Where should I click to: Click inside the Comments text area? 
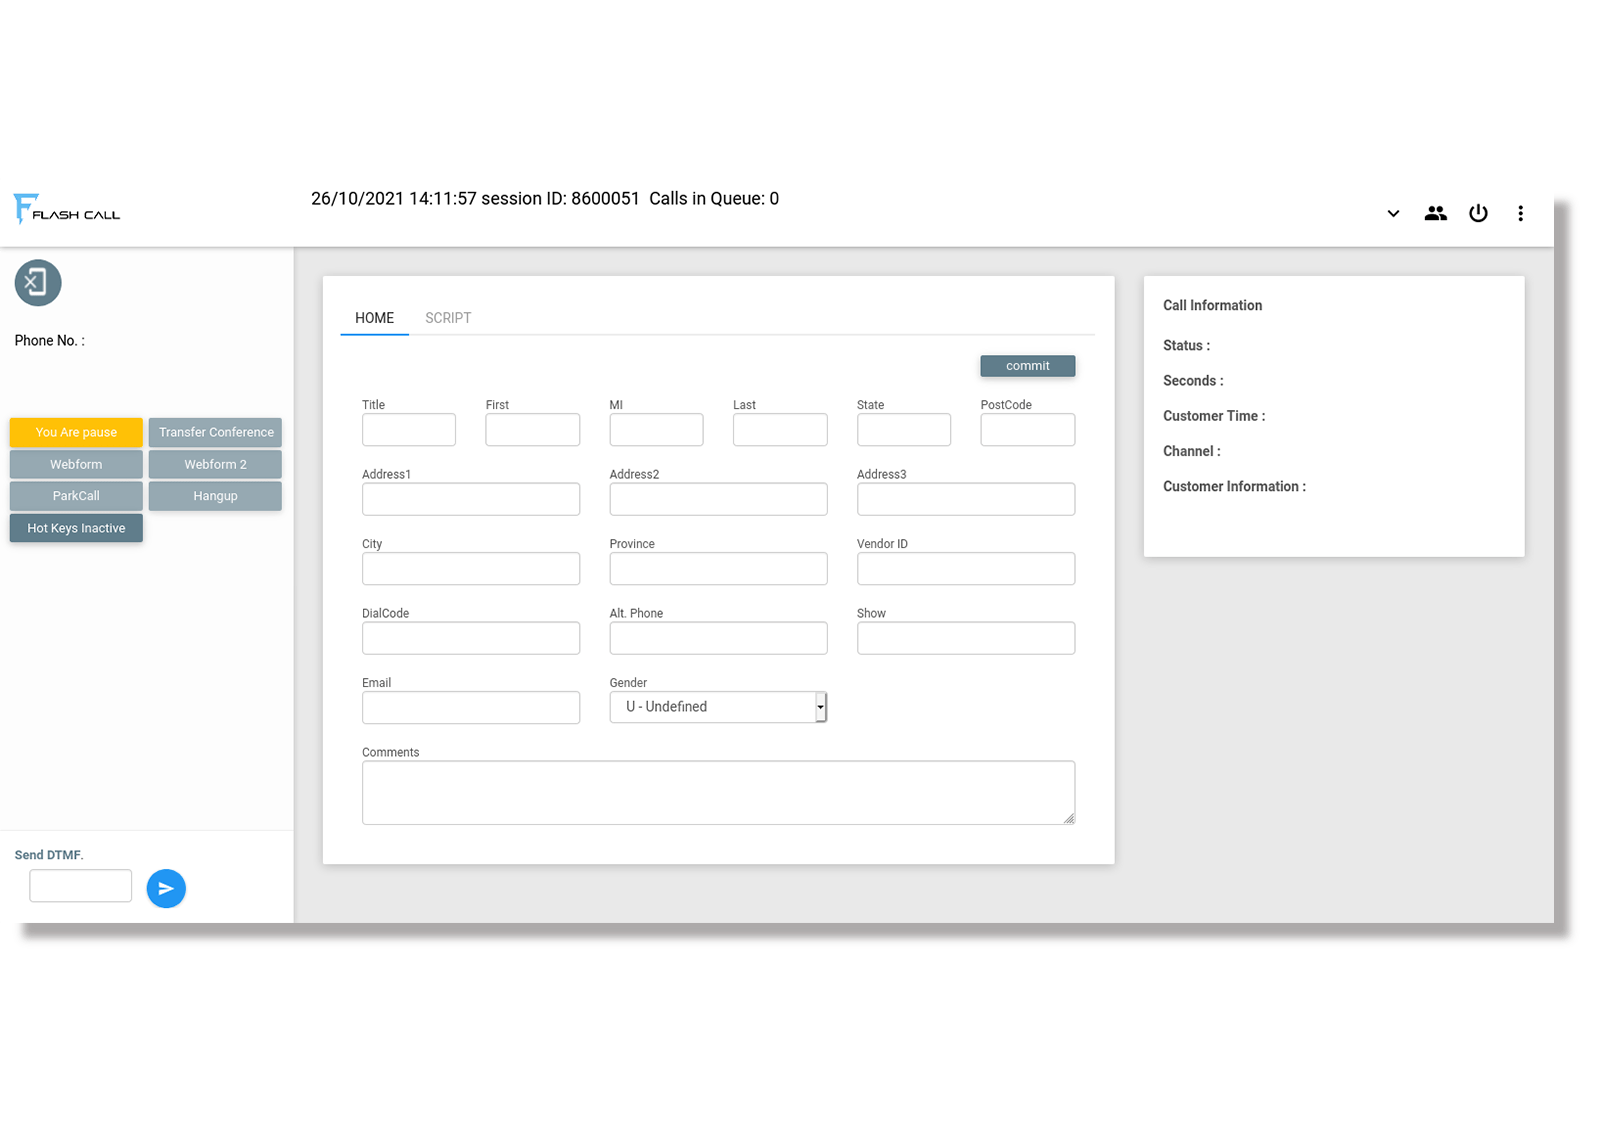[x=717, y=792]
